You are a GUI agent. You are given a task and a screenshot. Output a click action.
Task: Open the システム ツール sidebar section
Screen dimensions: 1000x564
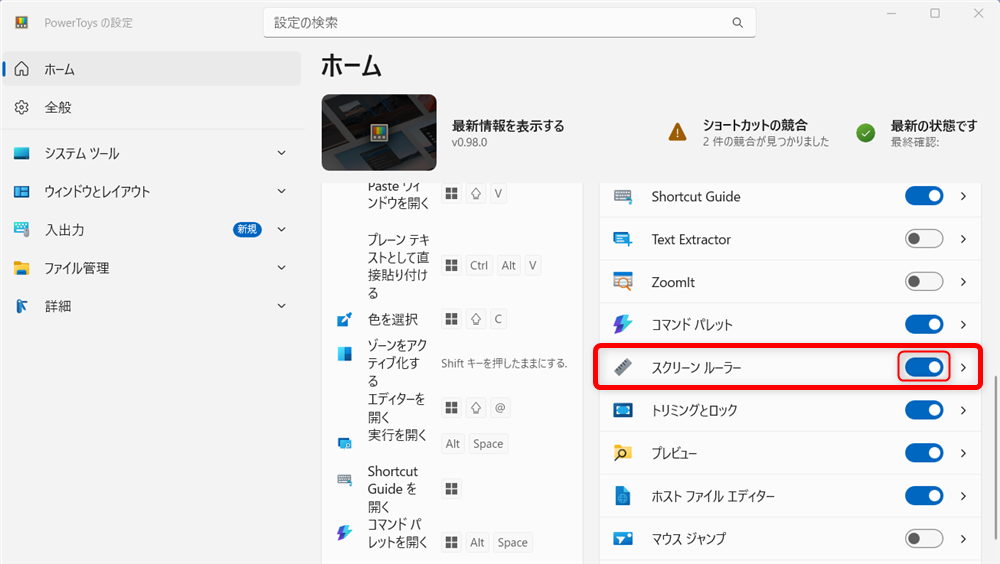152,153
